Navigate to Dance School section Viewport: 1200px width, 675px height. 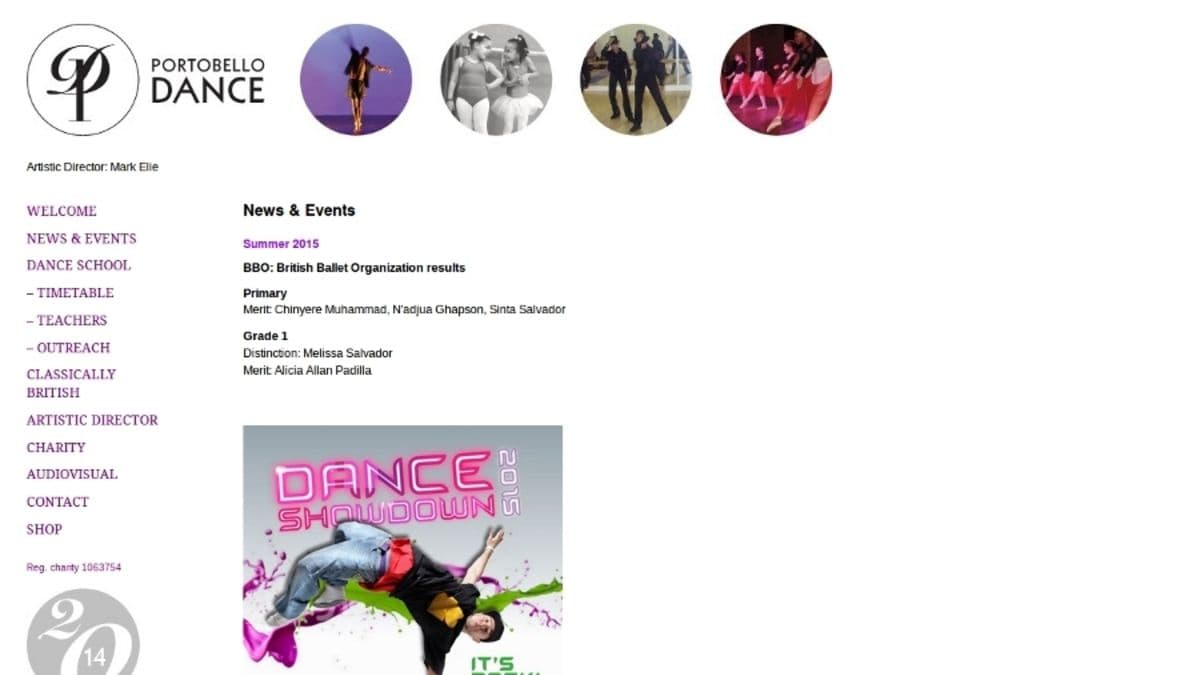click(x=79, y=265)
